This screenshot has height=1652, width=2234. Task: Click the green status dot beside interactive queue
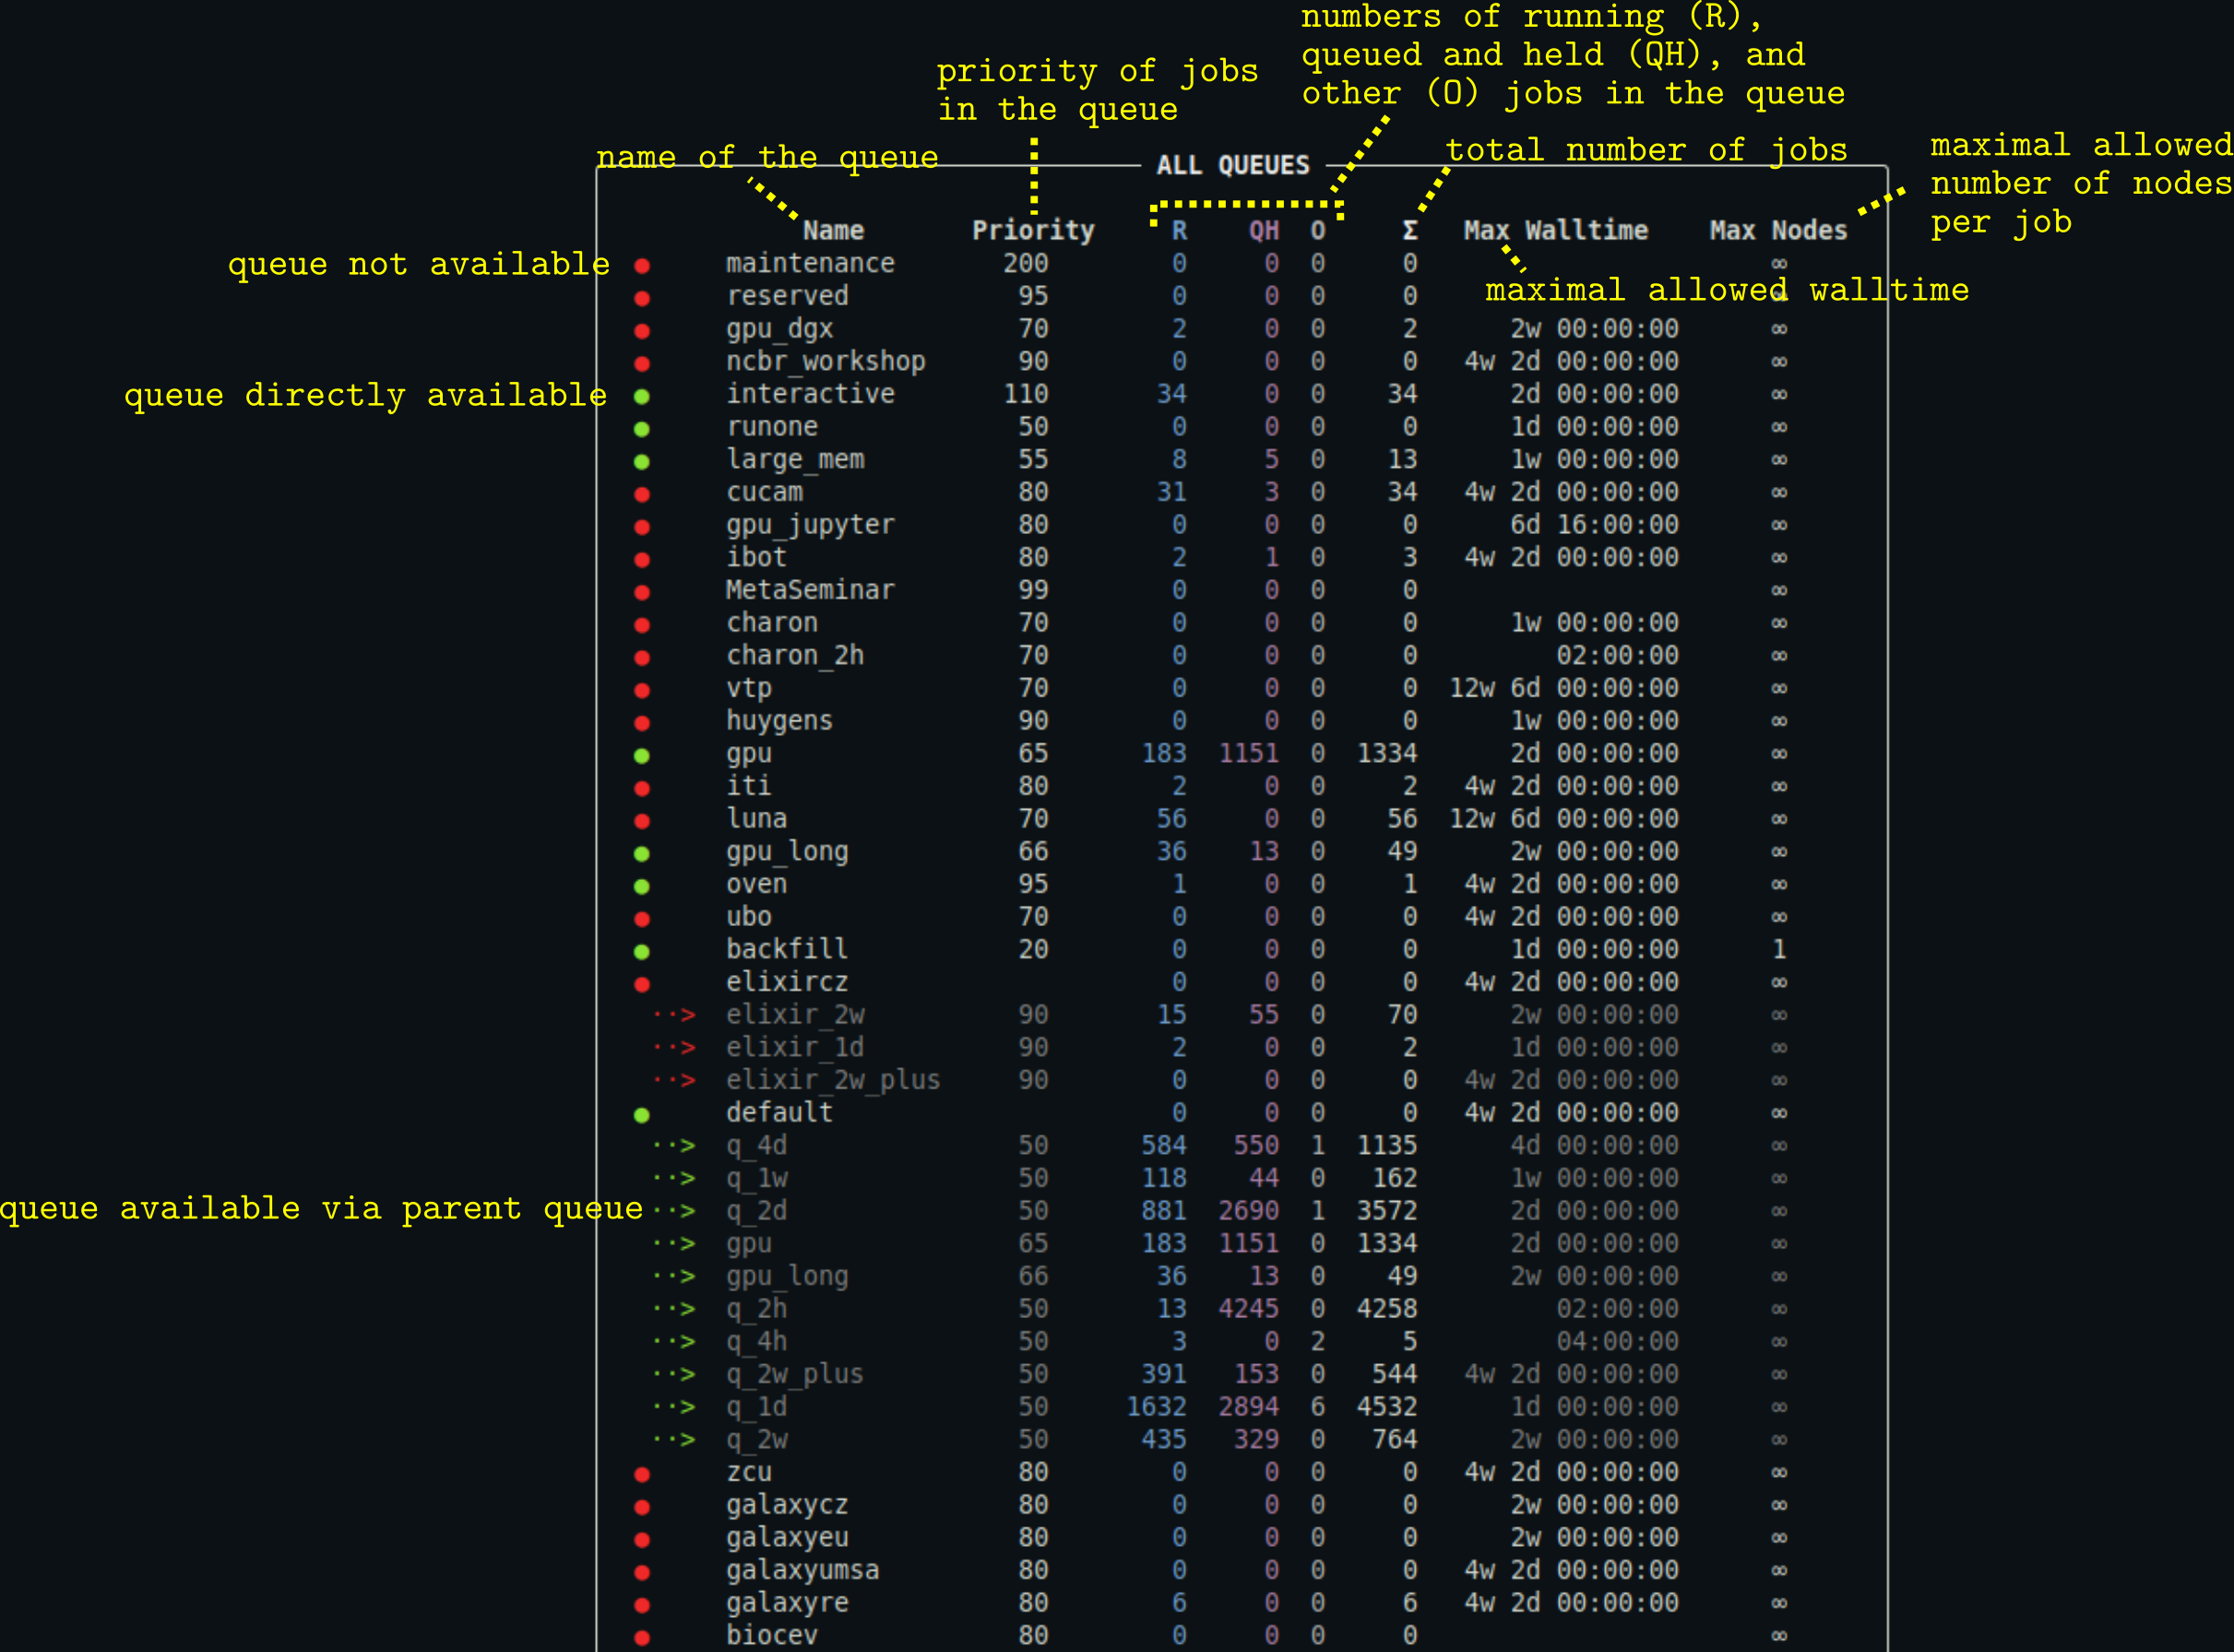click(642, 394)
